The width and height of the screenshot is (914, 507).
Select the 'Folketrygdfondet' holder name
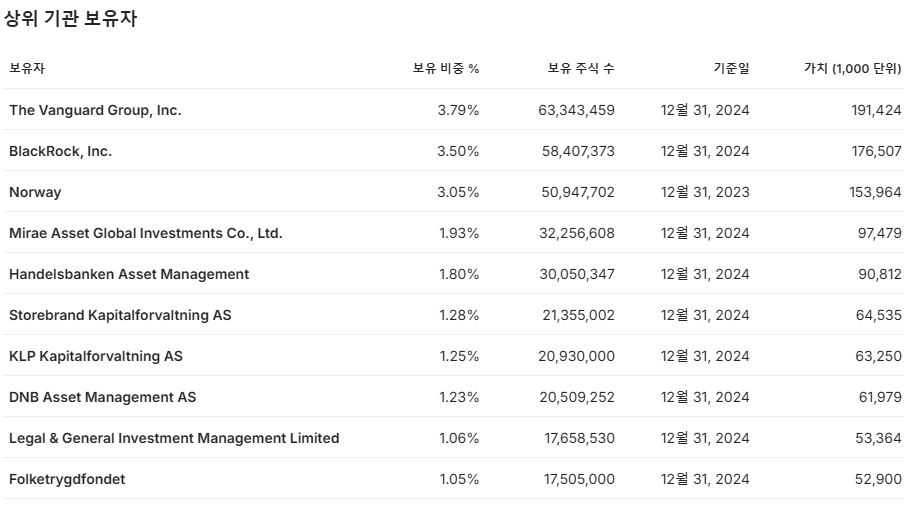coord(67,479)
